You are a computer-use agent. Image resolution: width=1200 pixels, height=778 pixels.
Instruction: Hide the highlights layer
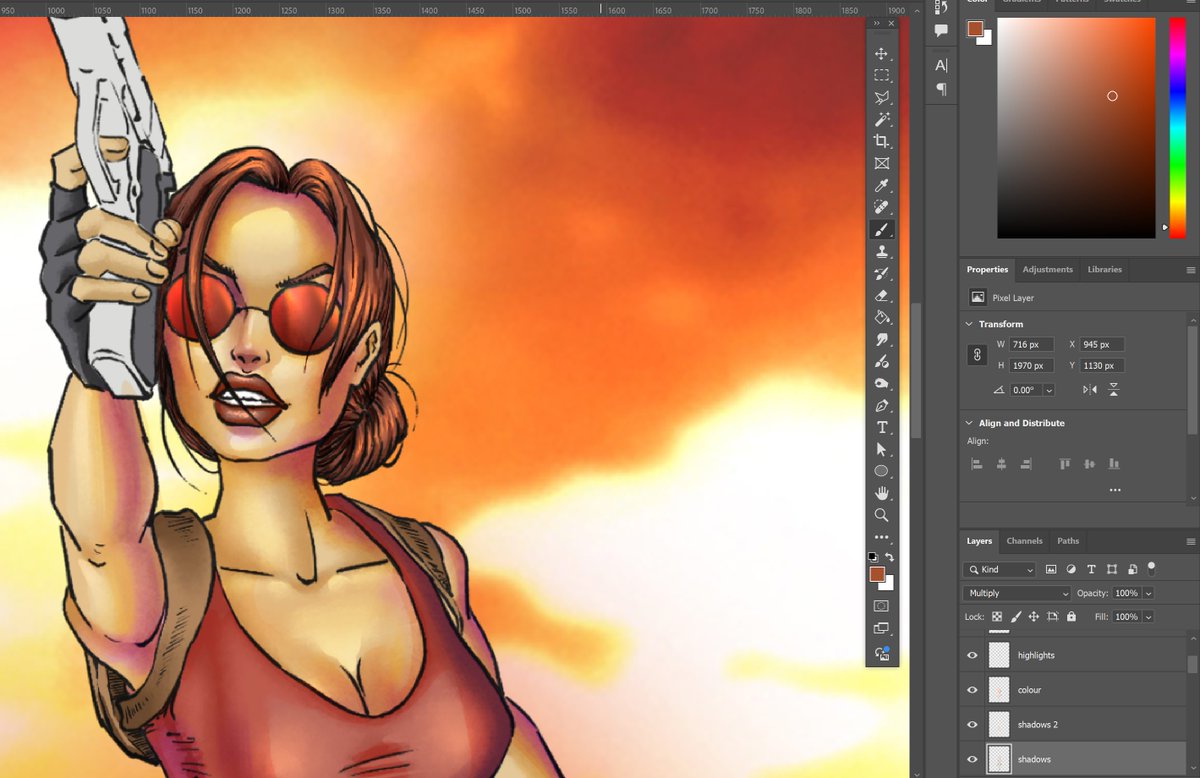tap(972, 655)
